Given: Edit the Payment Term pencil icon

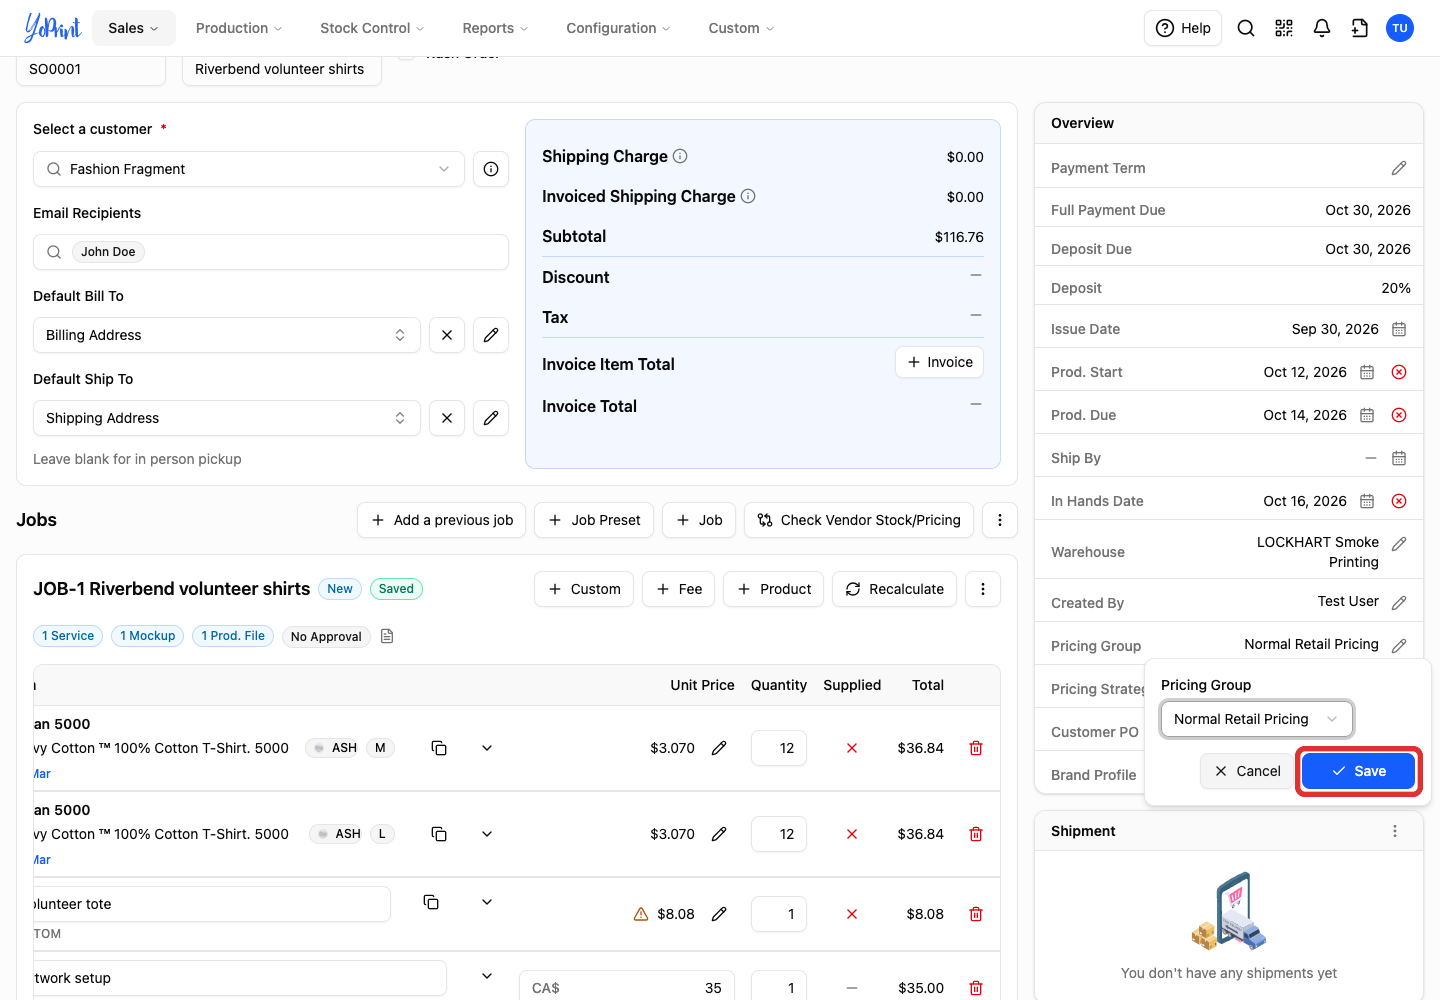Looking at the screenshot, I should [x=1399, y=168].
